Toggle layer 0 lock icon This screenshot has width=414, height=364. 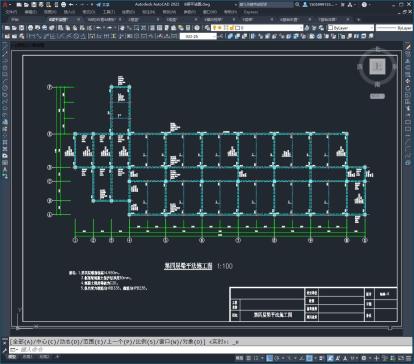[231, 28]
